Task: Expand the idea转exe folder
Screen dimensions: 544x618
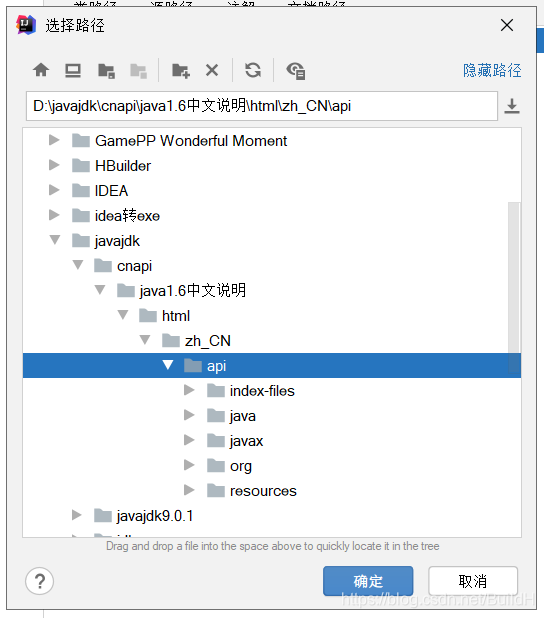Action: point(54,215)
